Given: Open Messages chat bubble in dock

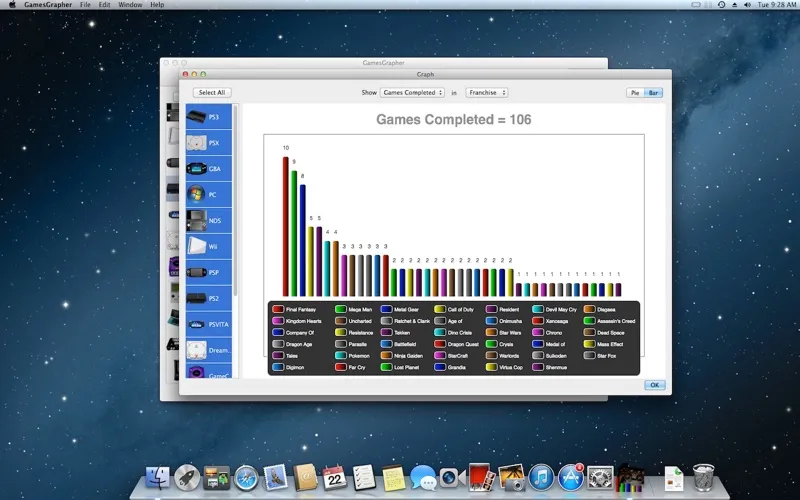Looking at the screenshot, I should pyautogui.click(x=423, y=478).
